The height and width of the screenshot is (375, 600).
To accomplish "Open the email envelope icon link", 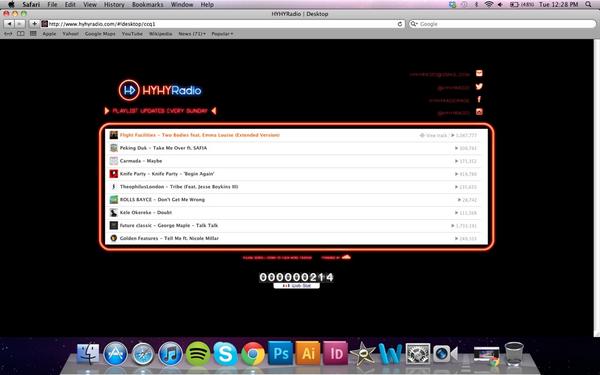I will [x=479, y=73].
